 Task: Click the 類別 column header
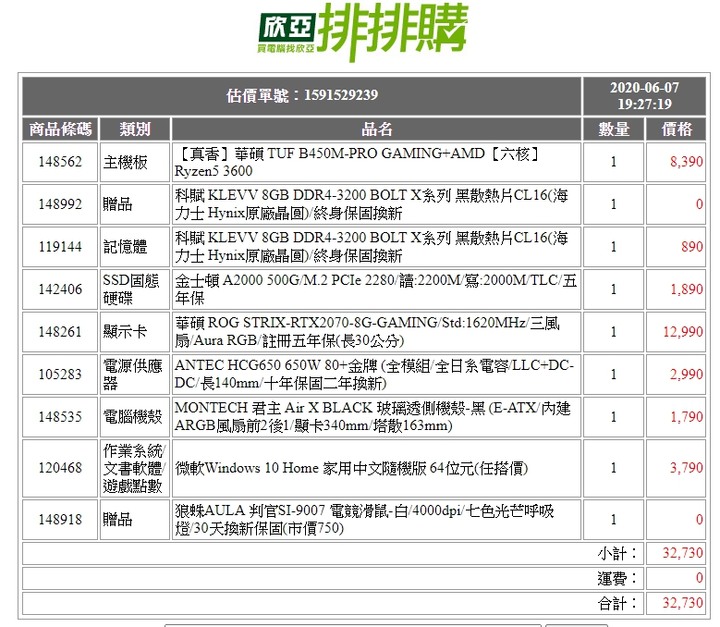coord(135,129)
